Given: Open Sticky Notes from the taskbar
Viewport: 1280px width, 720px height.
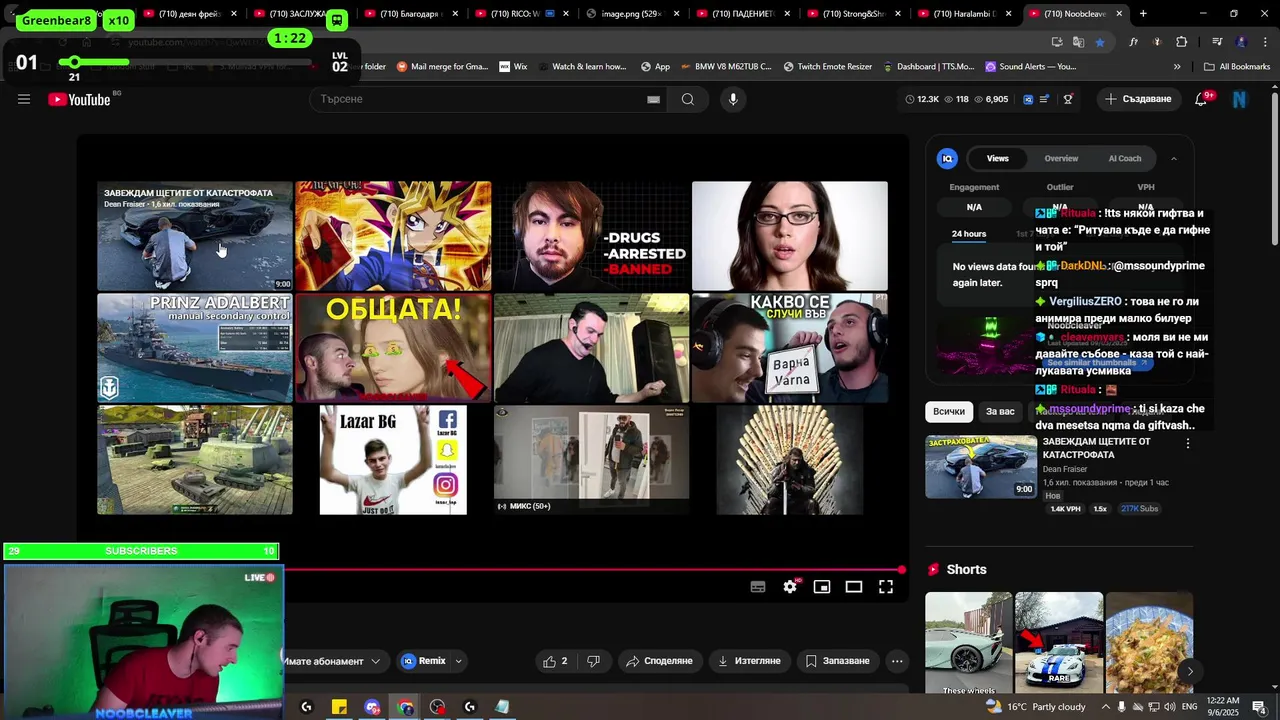Looking at the screenshot, I should (339, 707).
